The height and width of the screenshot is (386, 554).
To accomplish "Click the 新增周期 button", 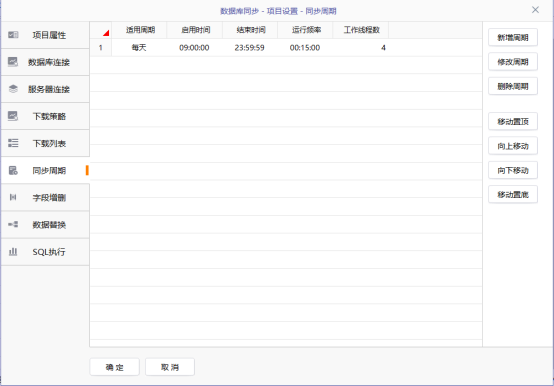I will [x=513, y=37].
